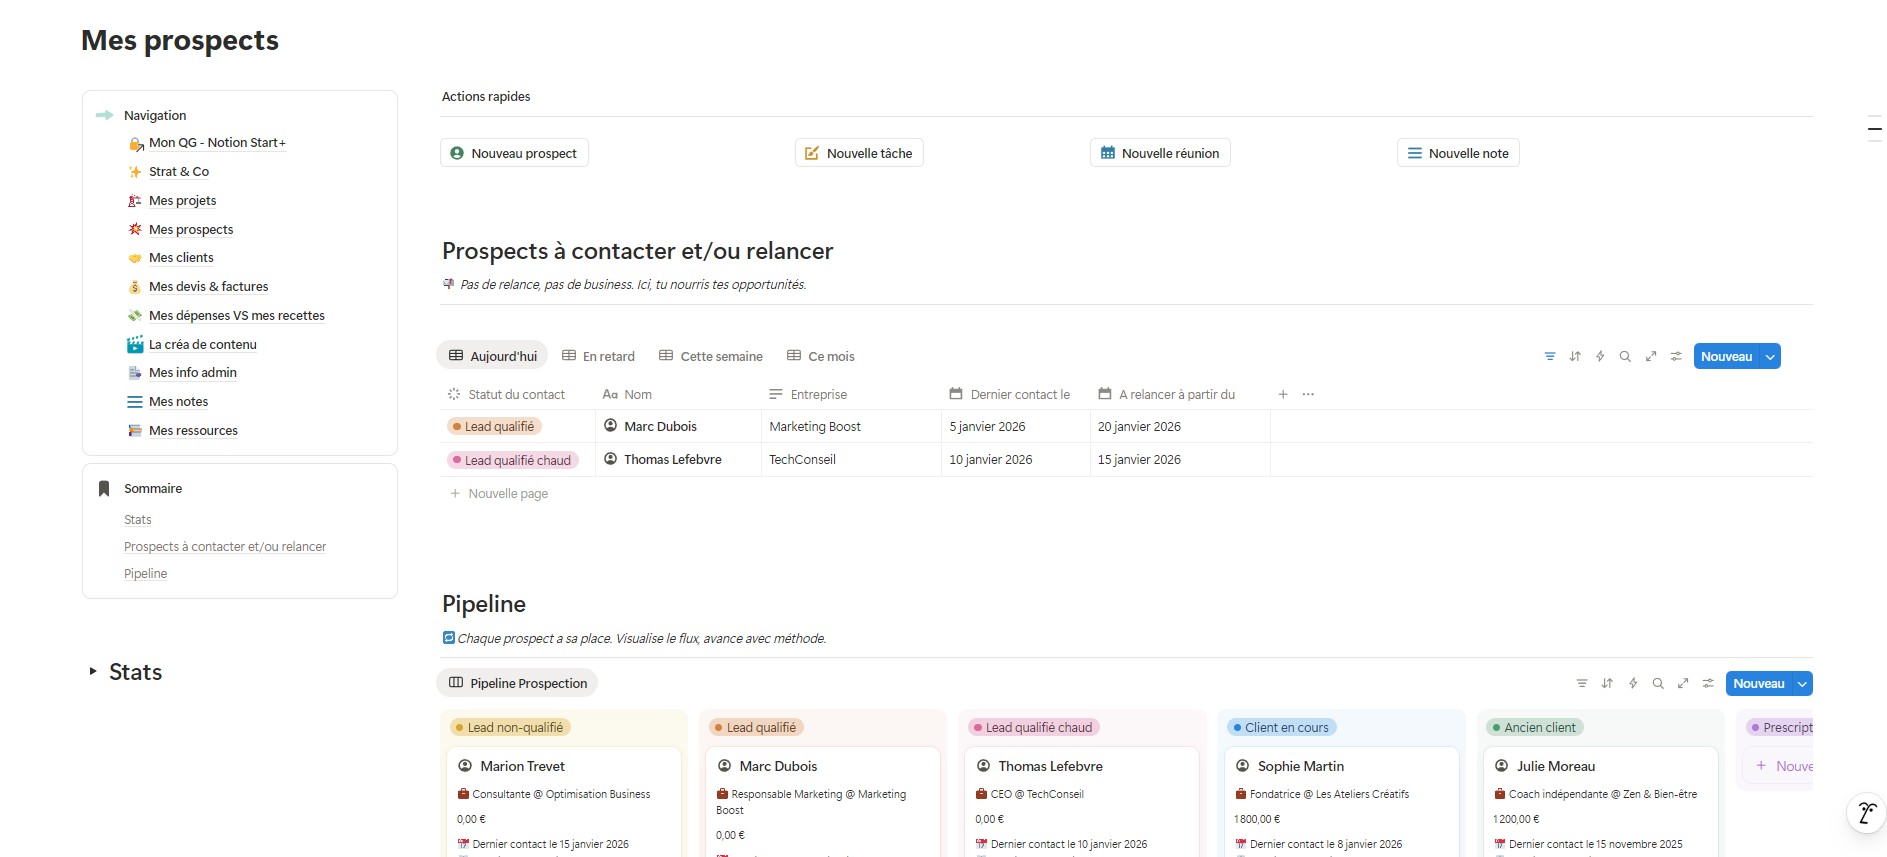This screenshot has width=1887, height=857.
Task: Click the search icon in the Pipeline board toolbar
Action: click(x=1658, y=684)
